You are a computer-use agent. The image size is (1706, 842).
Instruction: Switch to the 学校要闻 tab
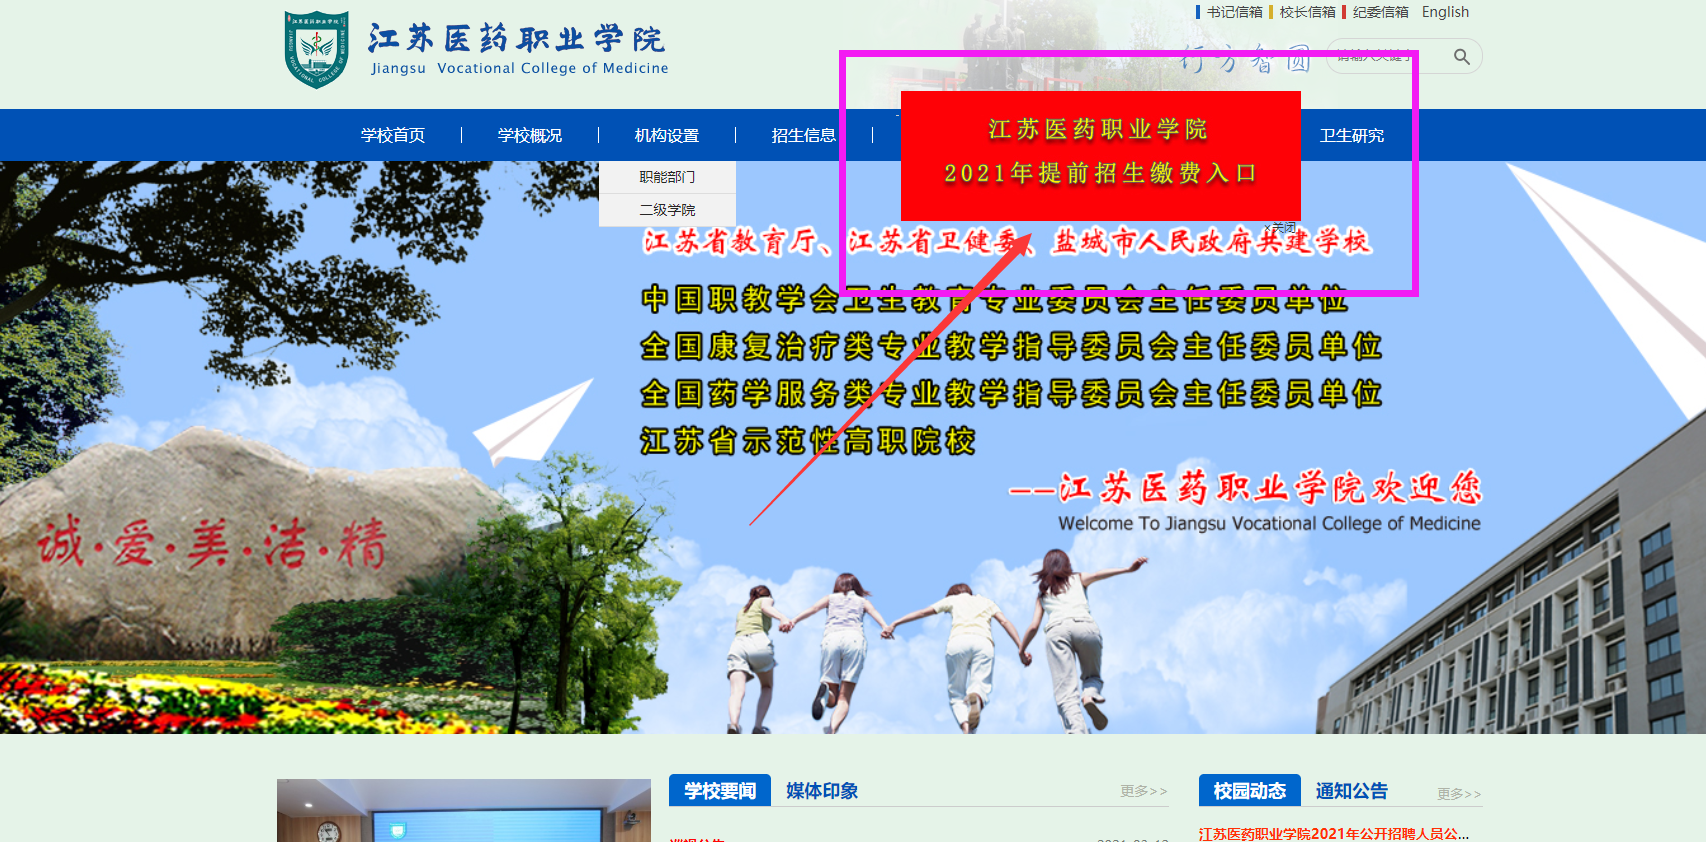pos(720,790)
